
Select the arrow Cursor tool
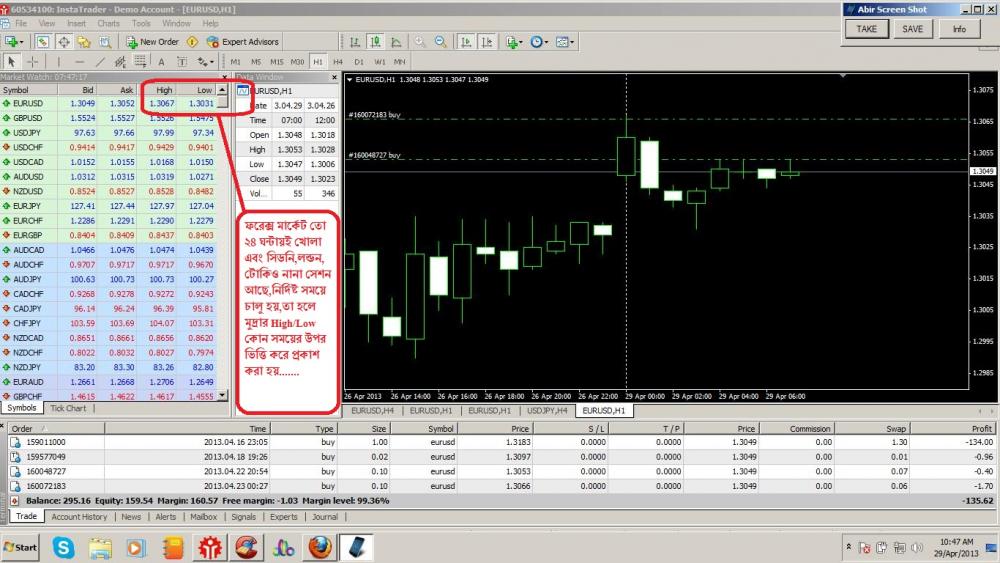(11, 62)
